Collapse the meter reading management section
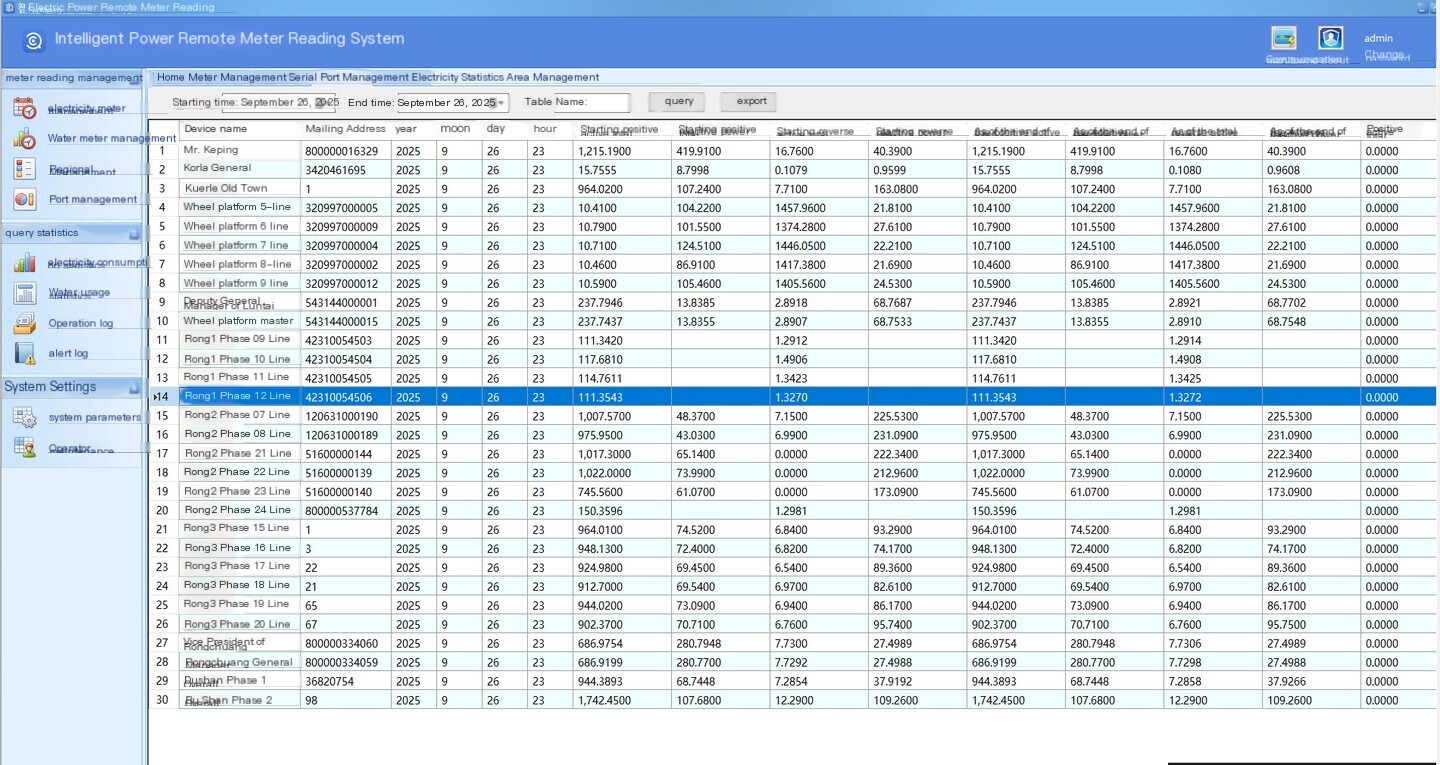The width and height of the screenshot is (1440, 765). [134, 78]
